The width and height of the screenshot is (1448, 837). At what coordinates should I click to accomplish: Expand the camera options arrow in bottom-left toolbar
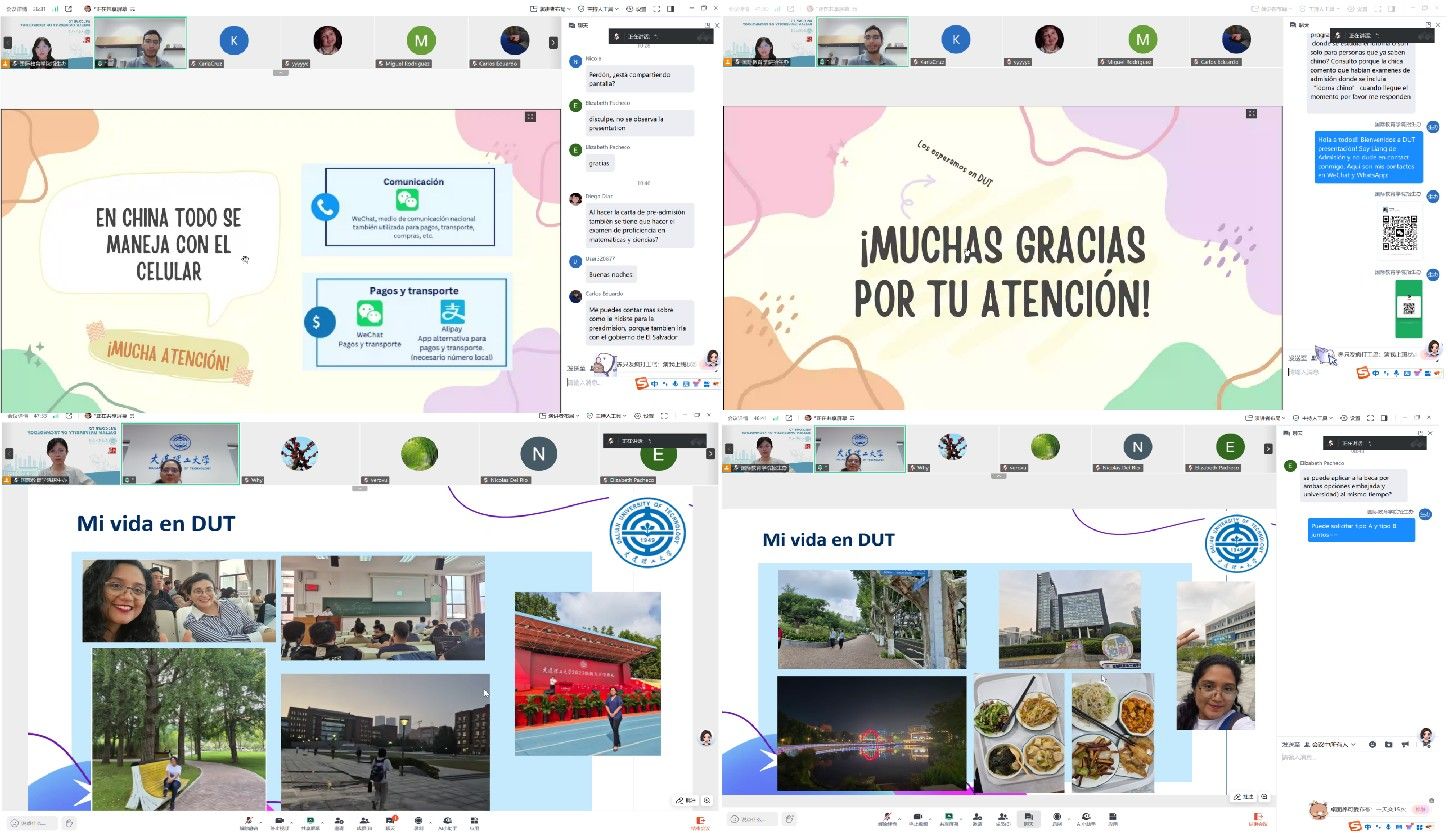click(x=292, y=820)
